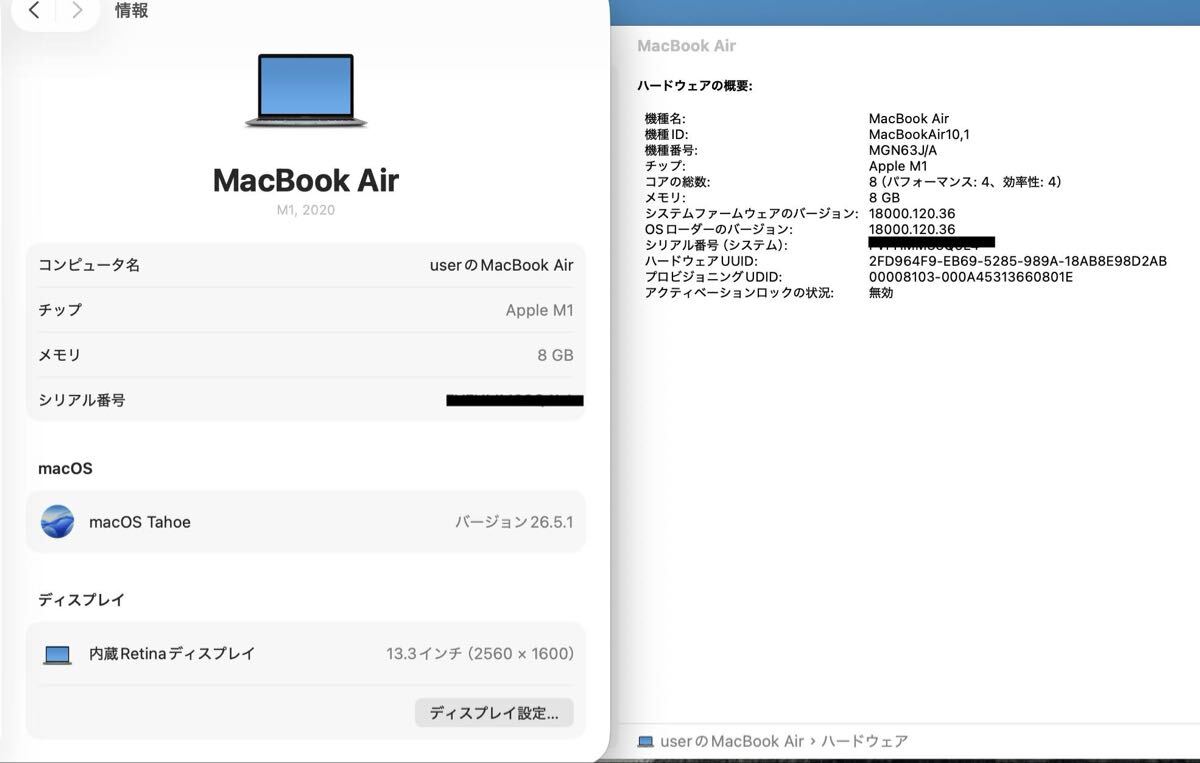Viewport: 1200px width, 763px height.
Task: Click the built-in Retina display laptop icon
Action: click(57, 655)
